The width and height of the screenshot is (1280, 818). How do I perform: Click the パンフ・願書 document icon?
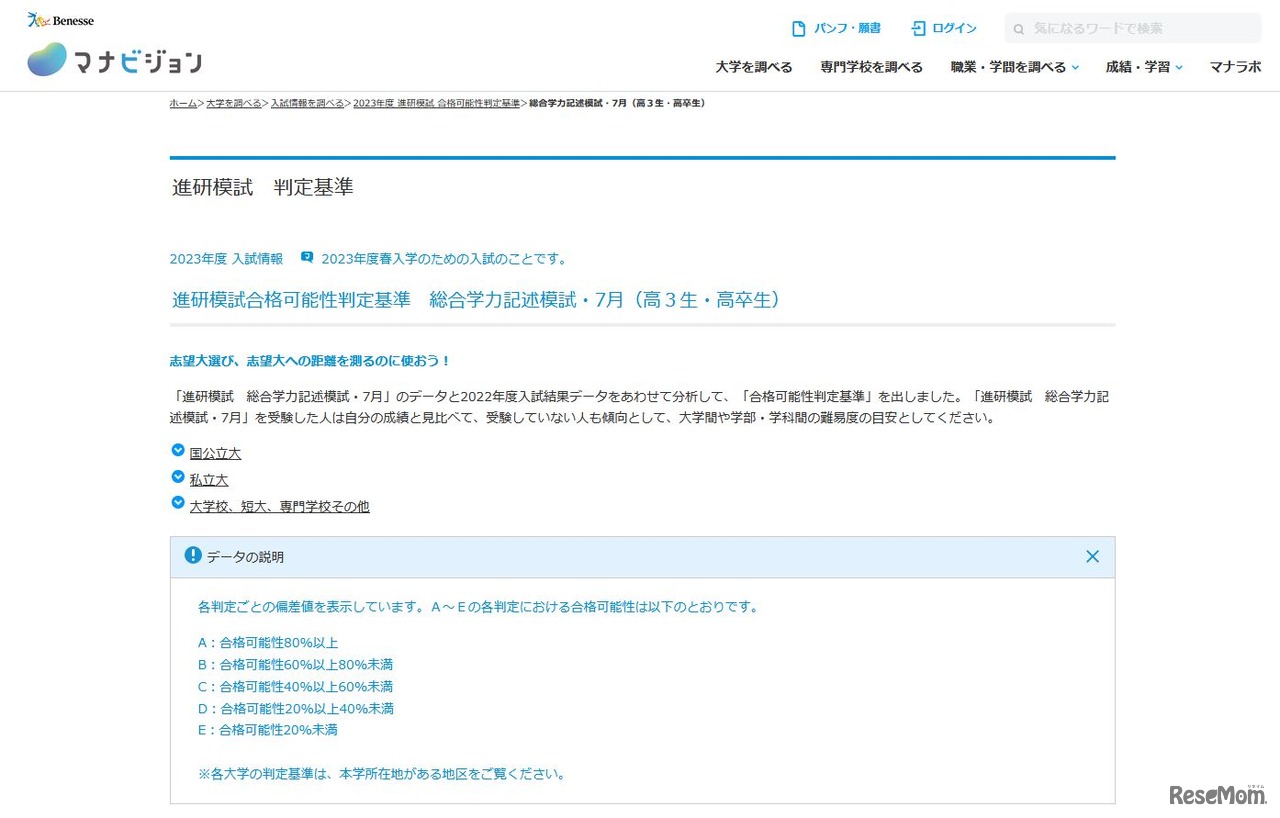[797, 28]
